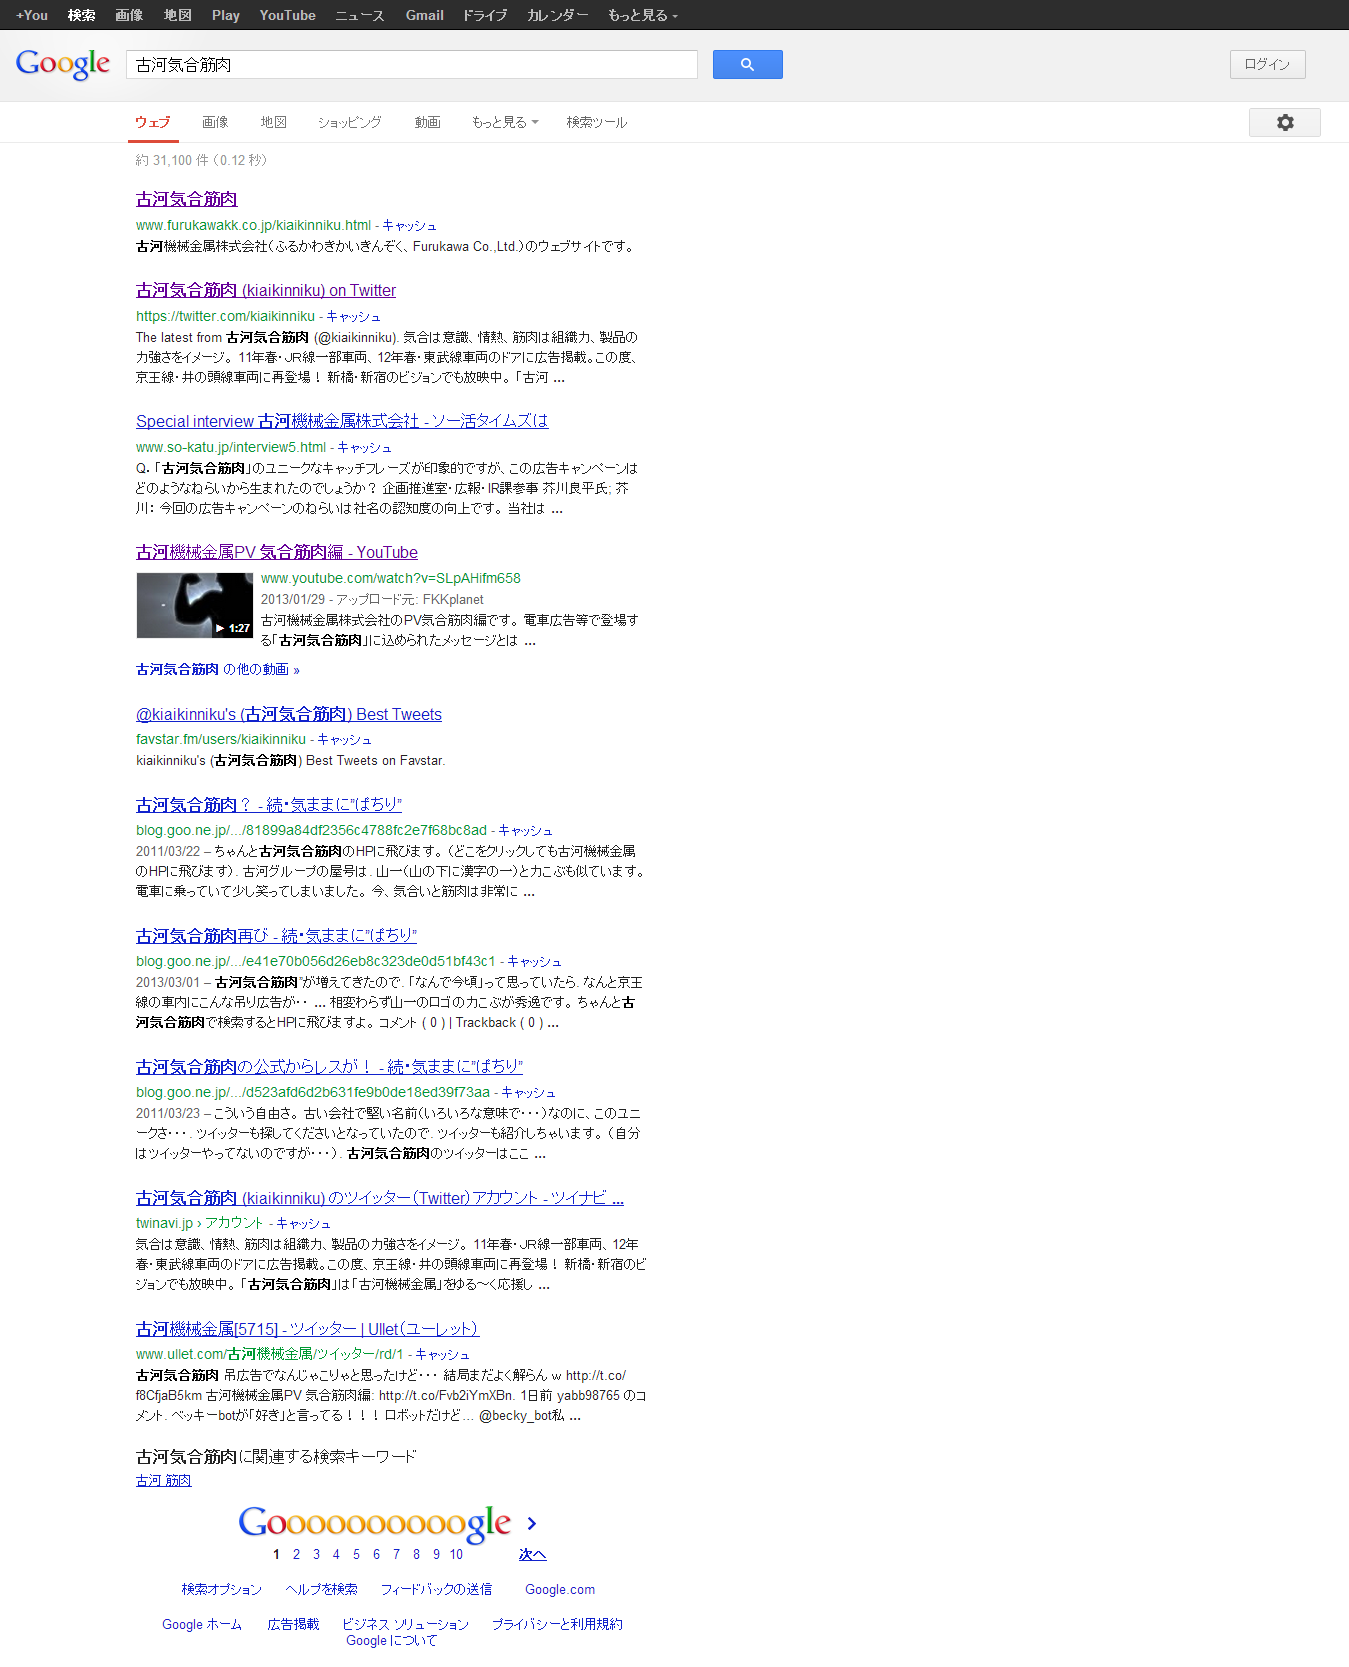1349x1667 pixels.
Task: Click the blue magnifier search button
Action: pos(747,65)
